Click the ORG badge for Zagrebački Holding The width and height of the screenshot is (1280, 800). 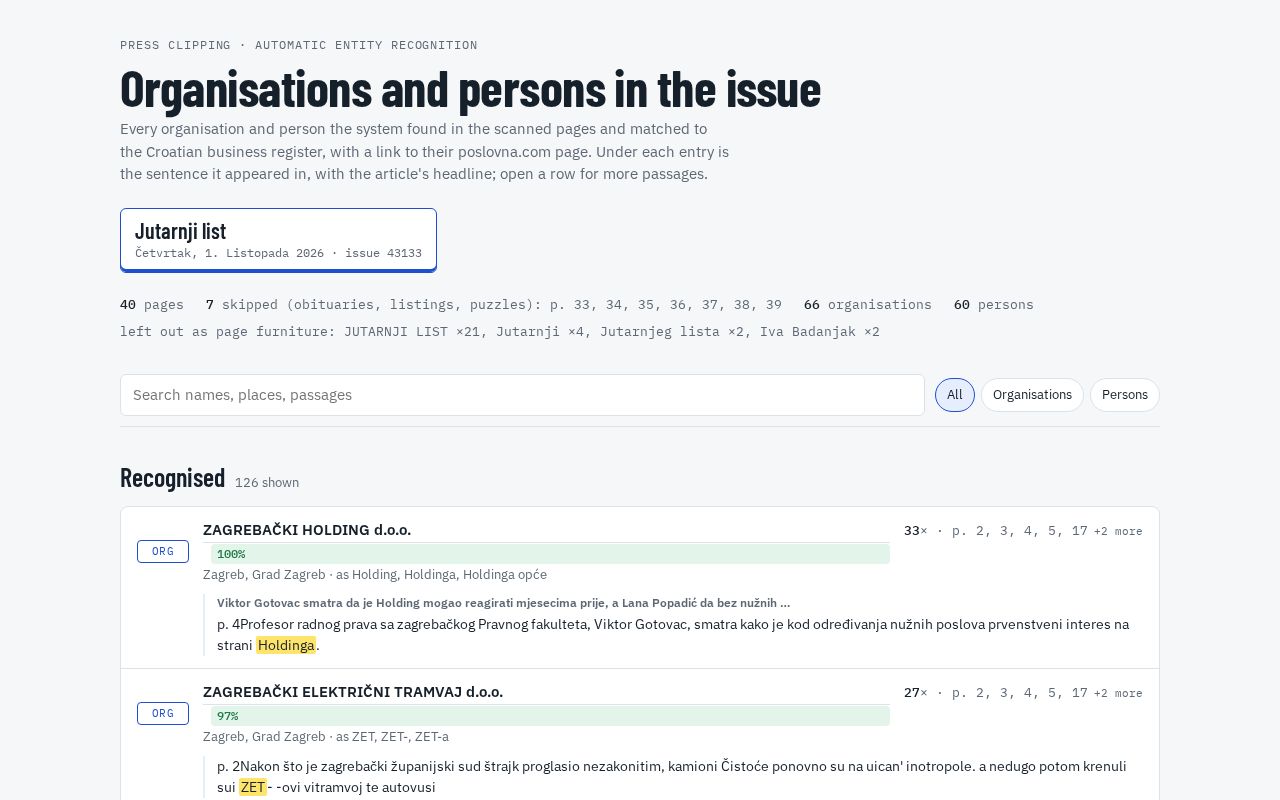(x=163, y=551)
